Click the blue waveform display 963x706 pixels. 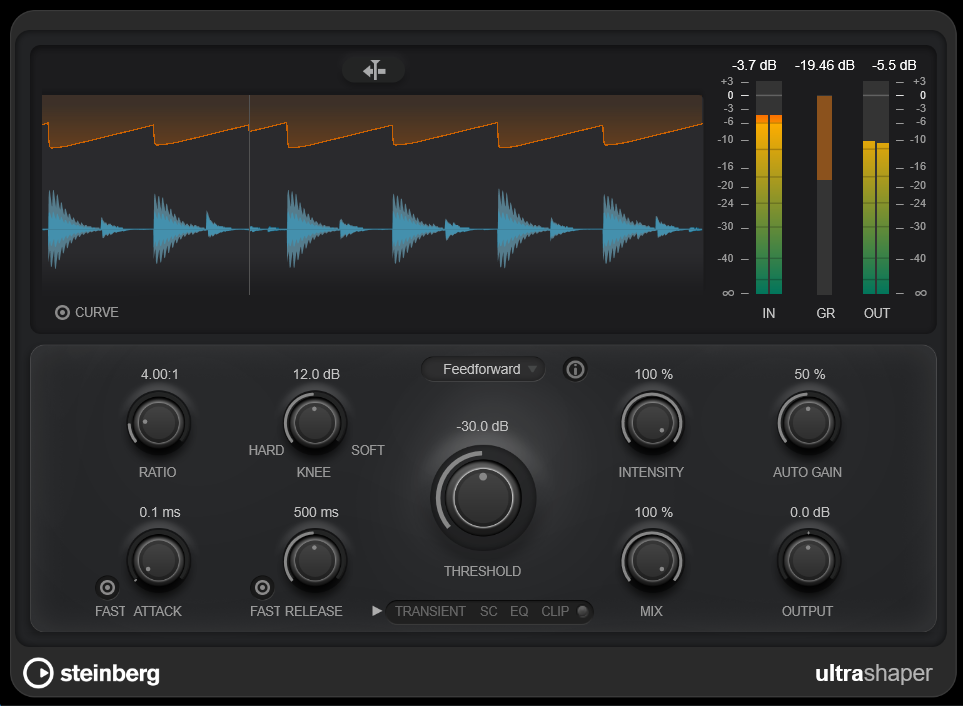click(372, 229)
